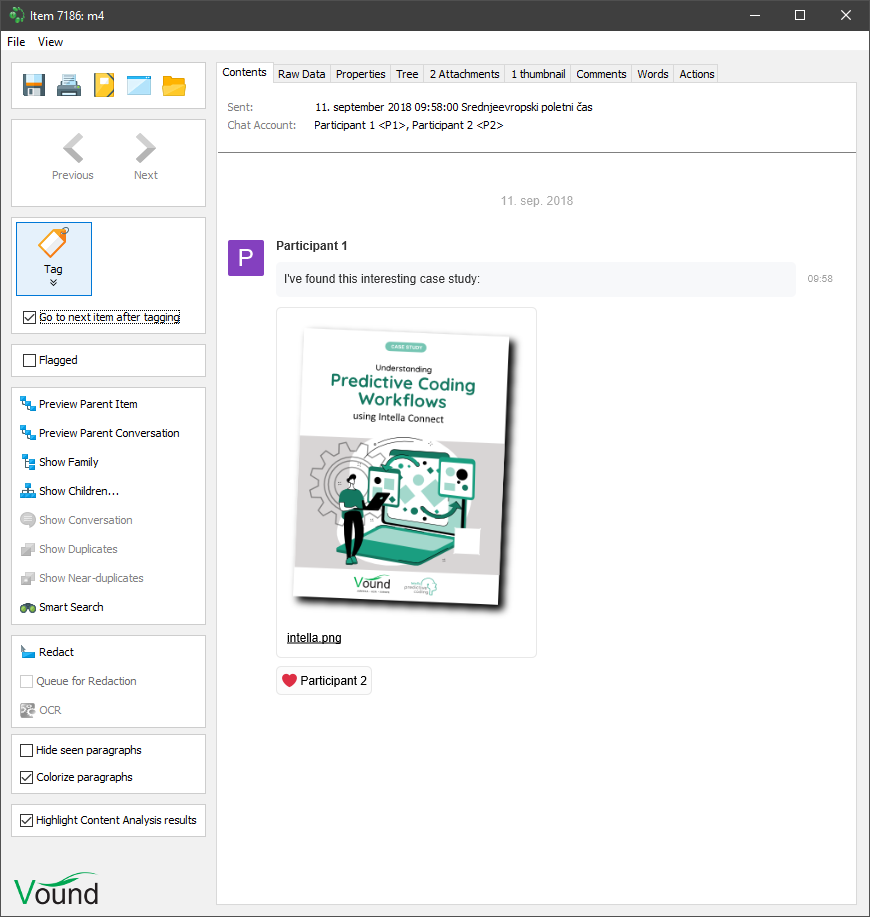Click the Redact tool
This screenshot has height=917, width=870.
(56, 652)
